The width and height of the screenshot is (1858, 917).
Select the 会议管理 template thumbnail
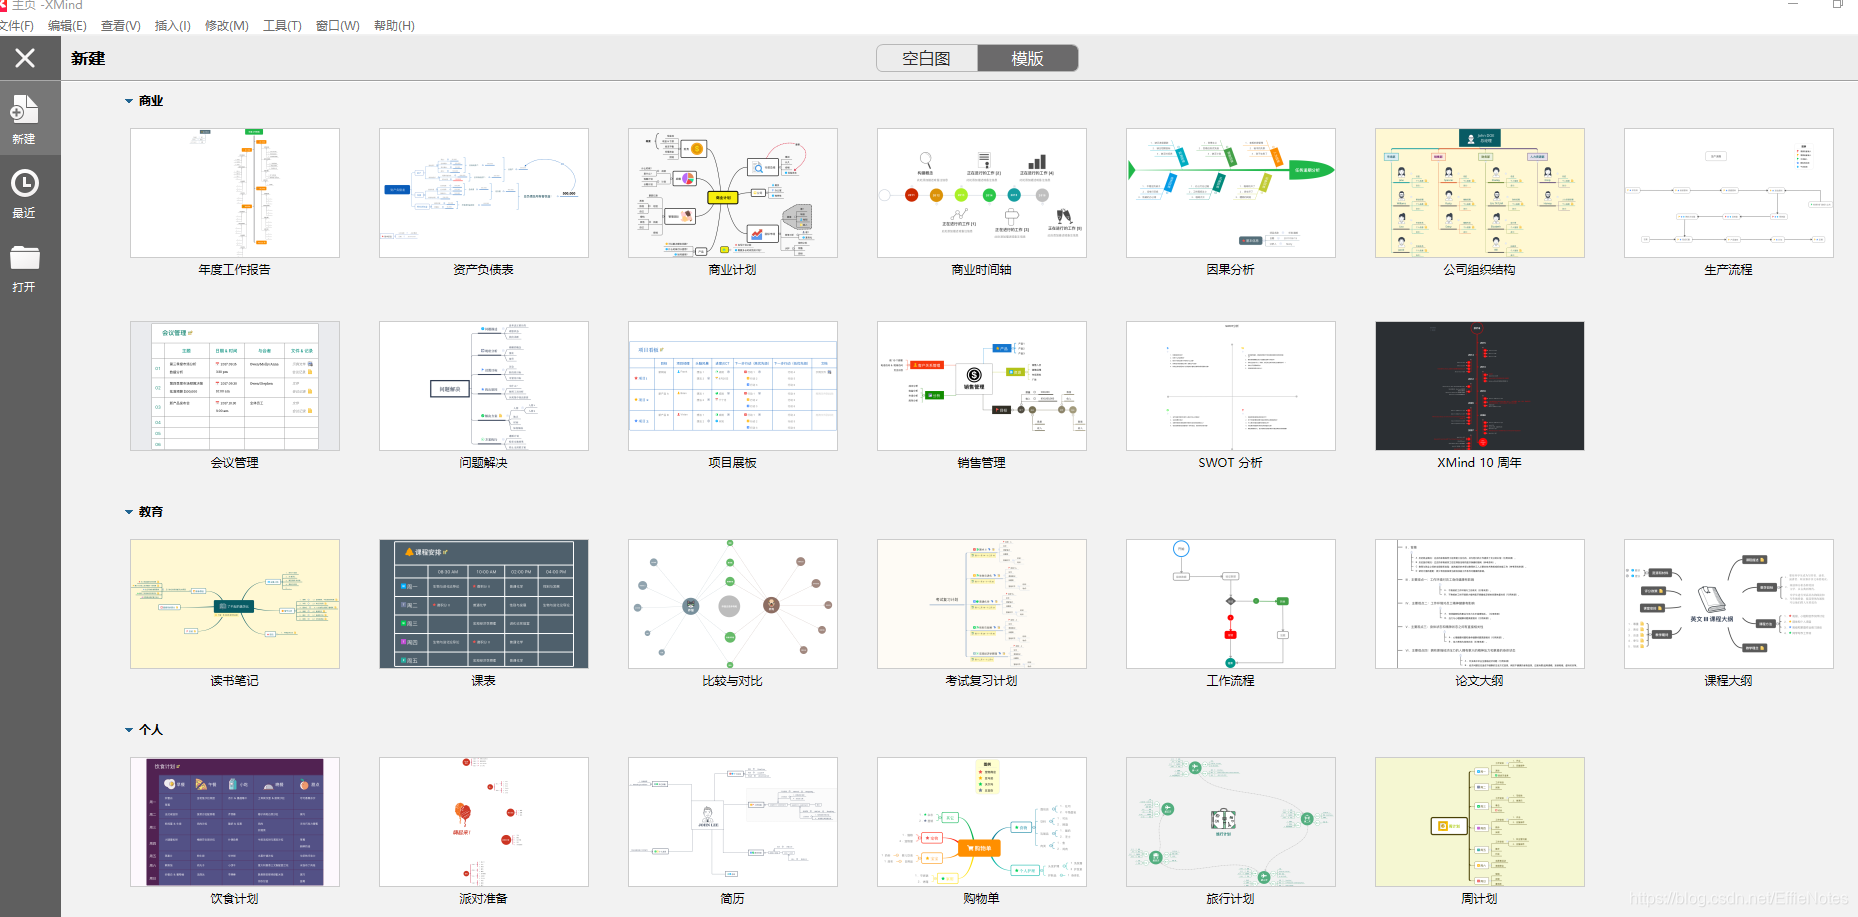click(x=235, y=386)
